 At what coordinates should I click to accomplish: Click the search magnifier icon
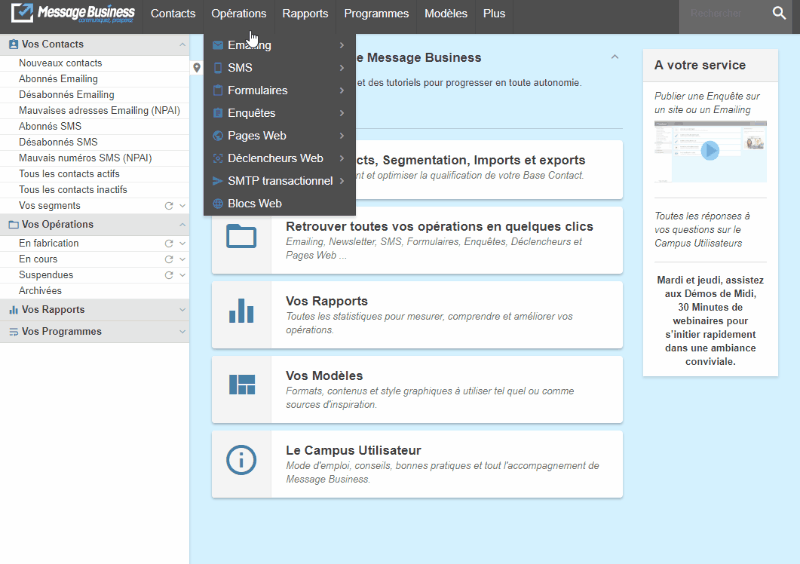pyautogui.click(x=779, y=13)
